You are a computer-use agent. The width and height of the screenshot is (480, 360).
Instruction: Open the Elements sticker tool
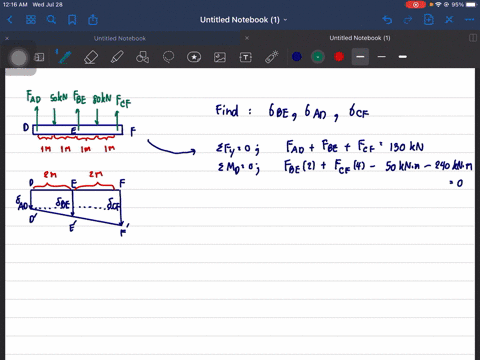[x=194, y=57]
